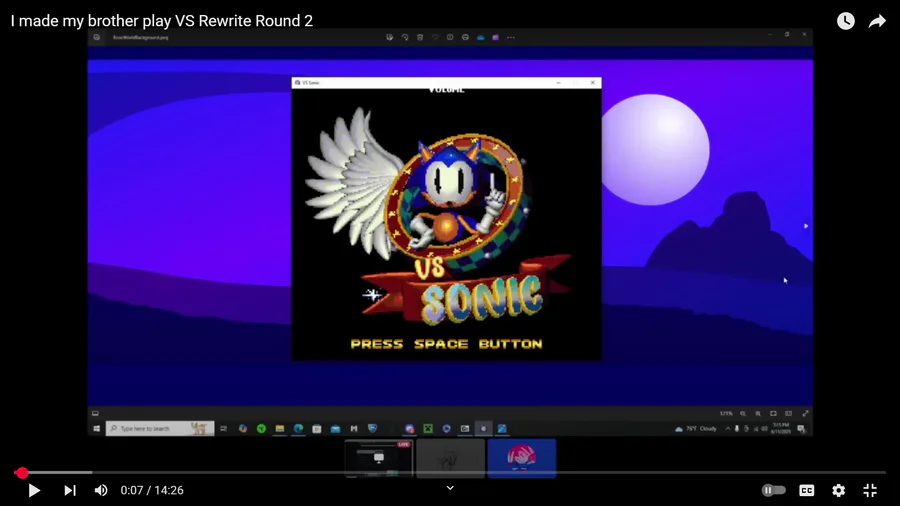900x506 pixels.
Task: Play the video
Action: tap(34, 491)
